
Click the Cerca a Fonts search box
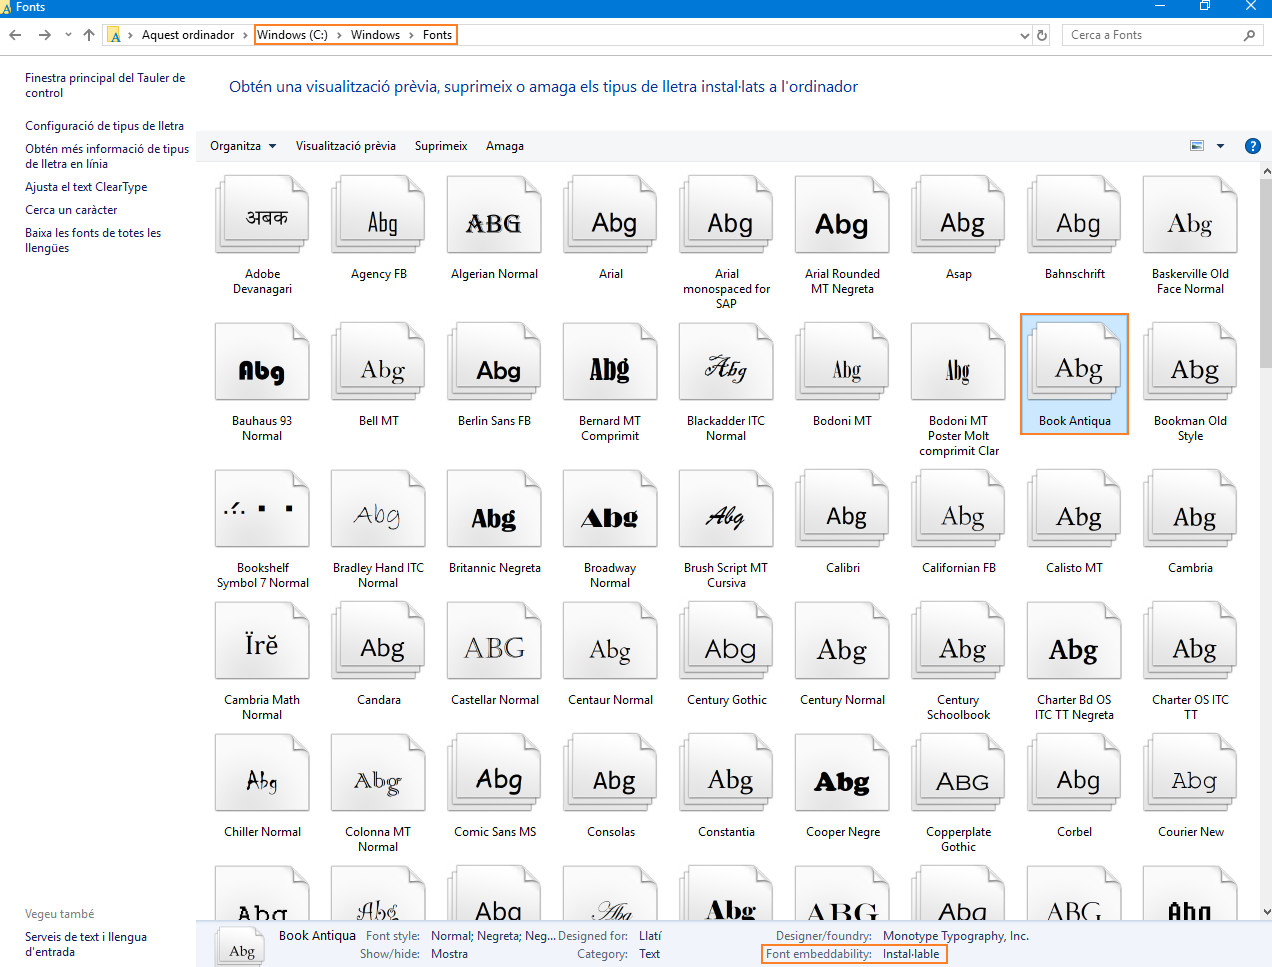(x=1150, y=35)
